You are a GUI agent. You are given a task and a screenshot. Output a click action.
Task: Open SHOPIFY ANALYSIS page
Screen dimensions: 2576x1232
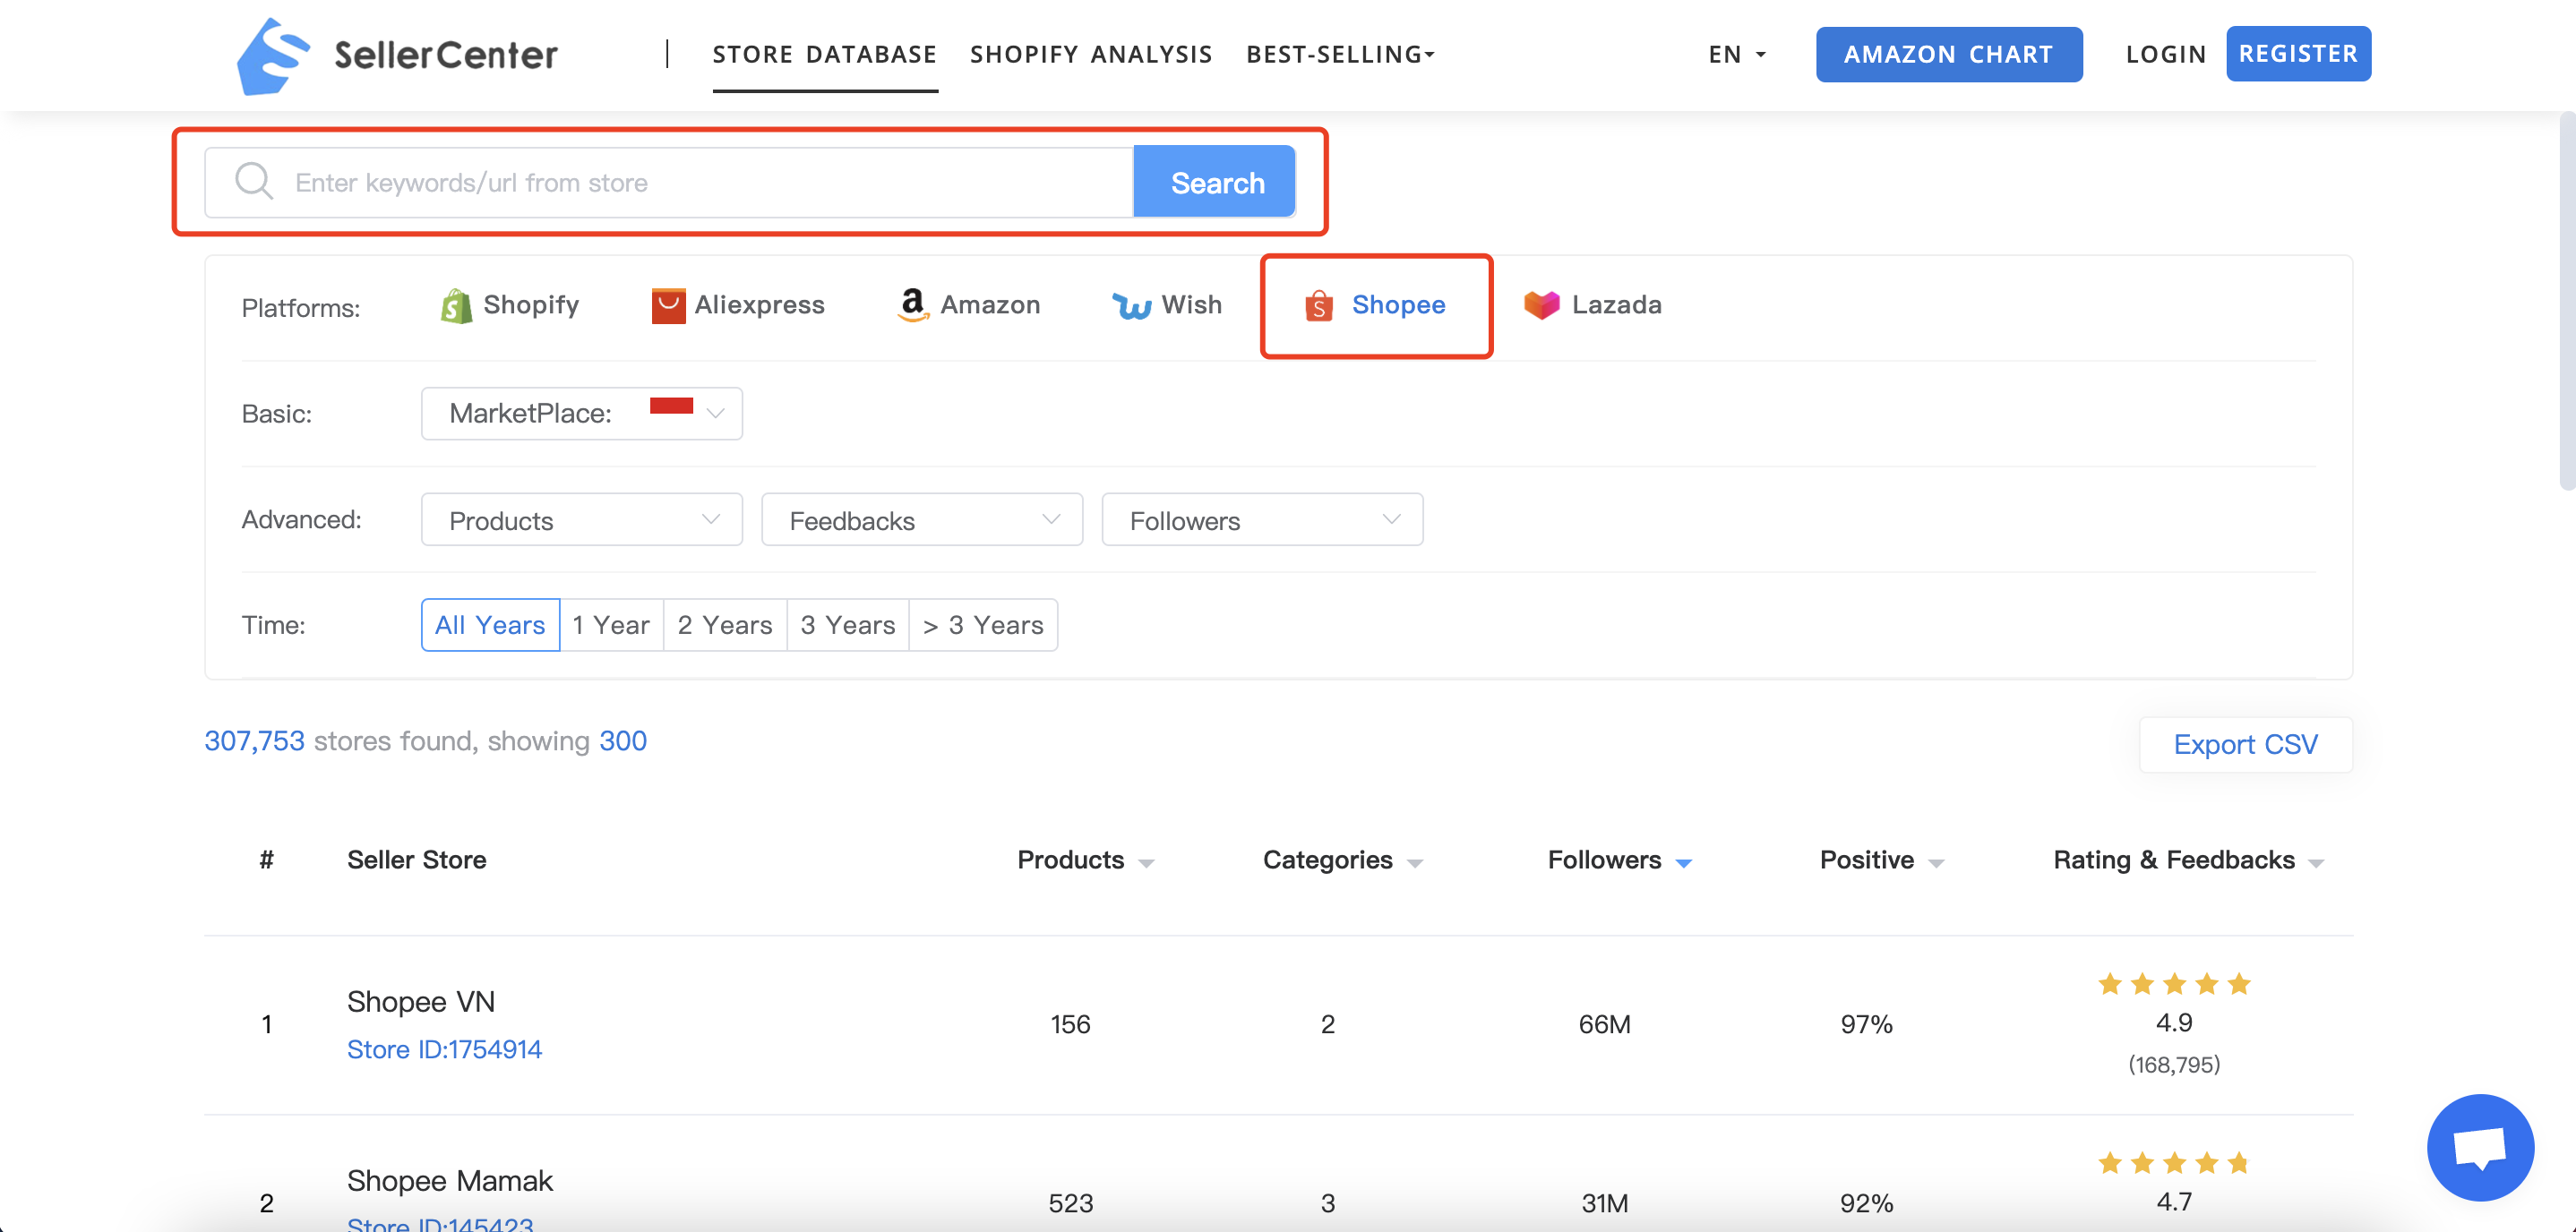[x=1091, y=54]
